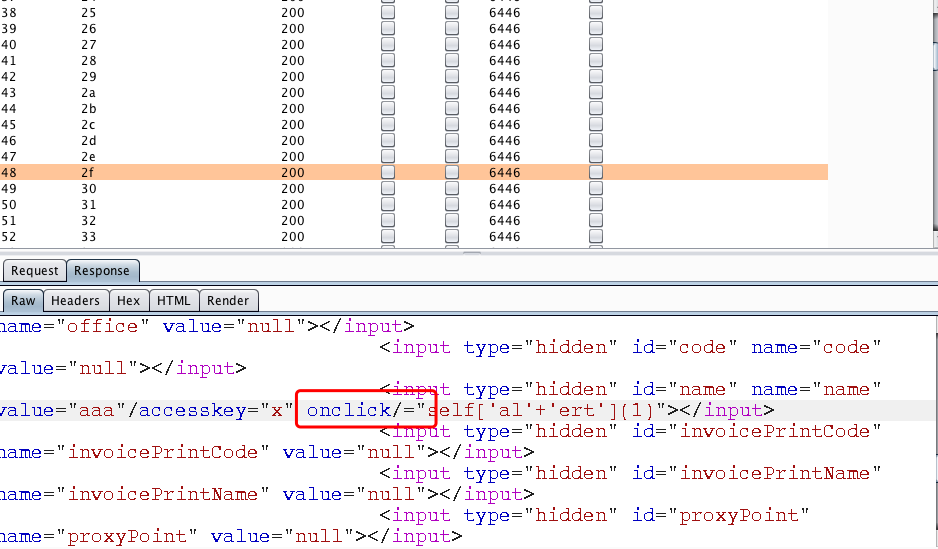Click length 6446 in row 45

504,125
